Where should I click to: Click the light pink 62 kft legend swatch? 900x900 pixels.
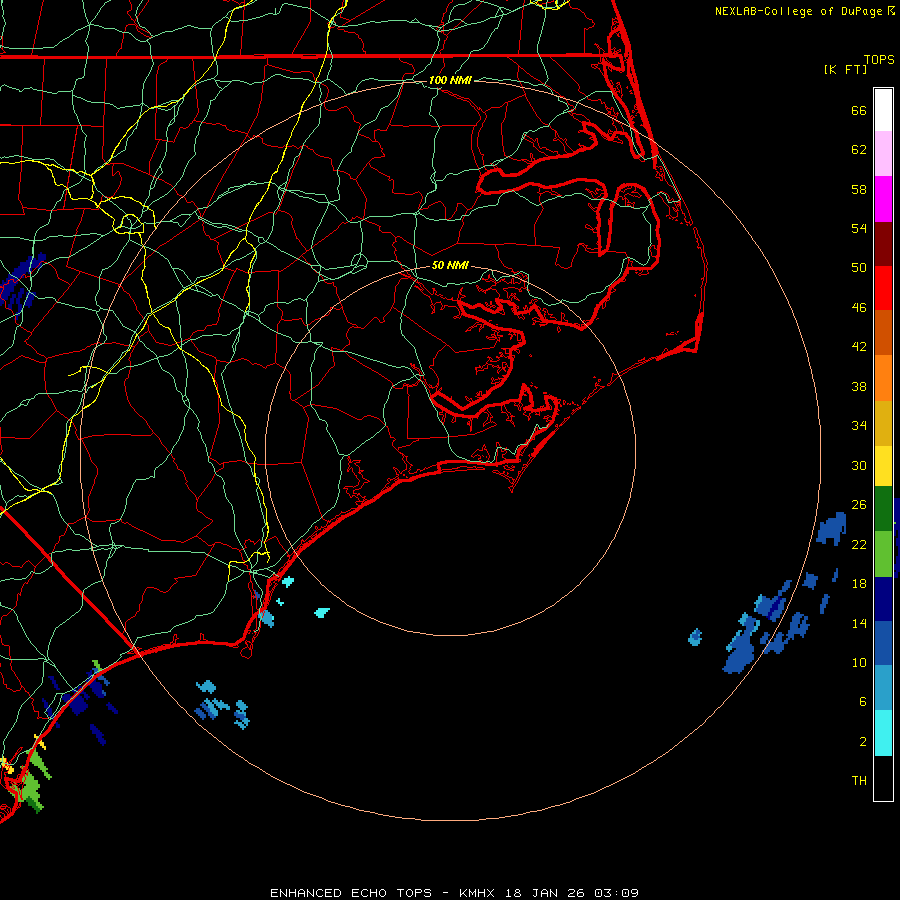point(883,154)
